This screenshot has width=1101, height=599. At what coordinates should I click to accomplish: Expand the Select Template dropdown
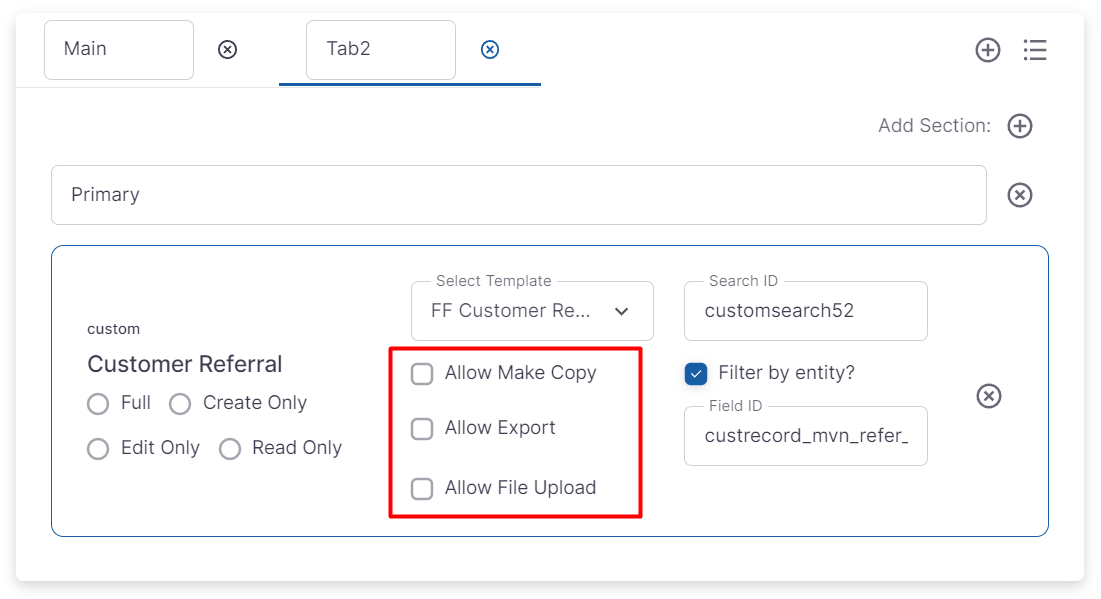pos(532,311)
